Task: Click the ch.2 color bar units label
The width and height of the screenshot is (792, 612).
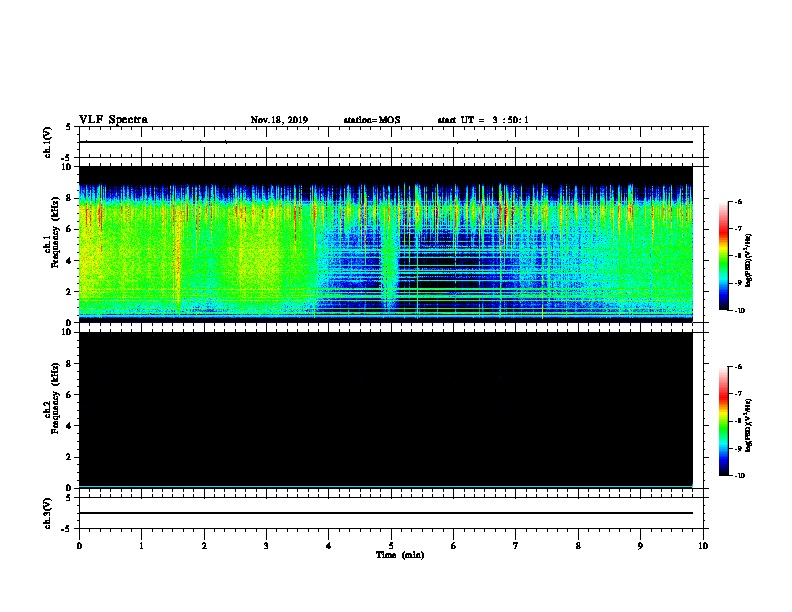Action: click(749, 426)
